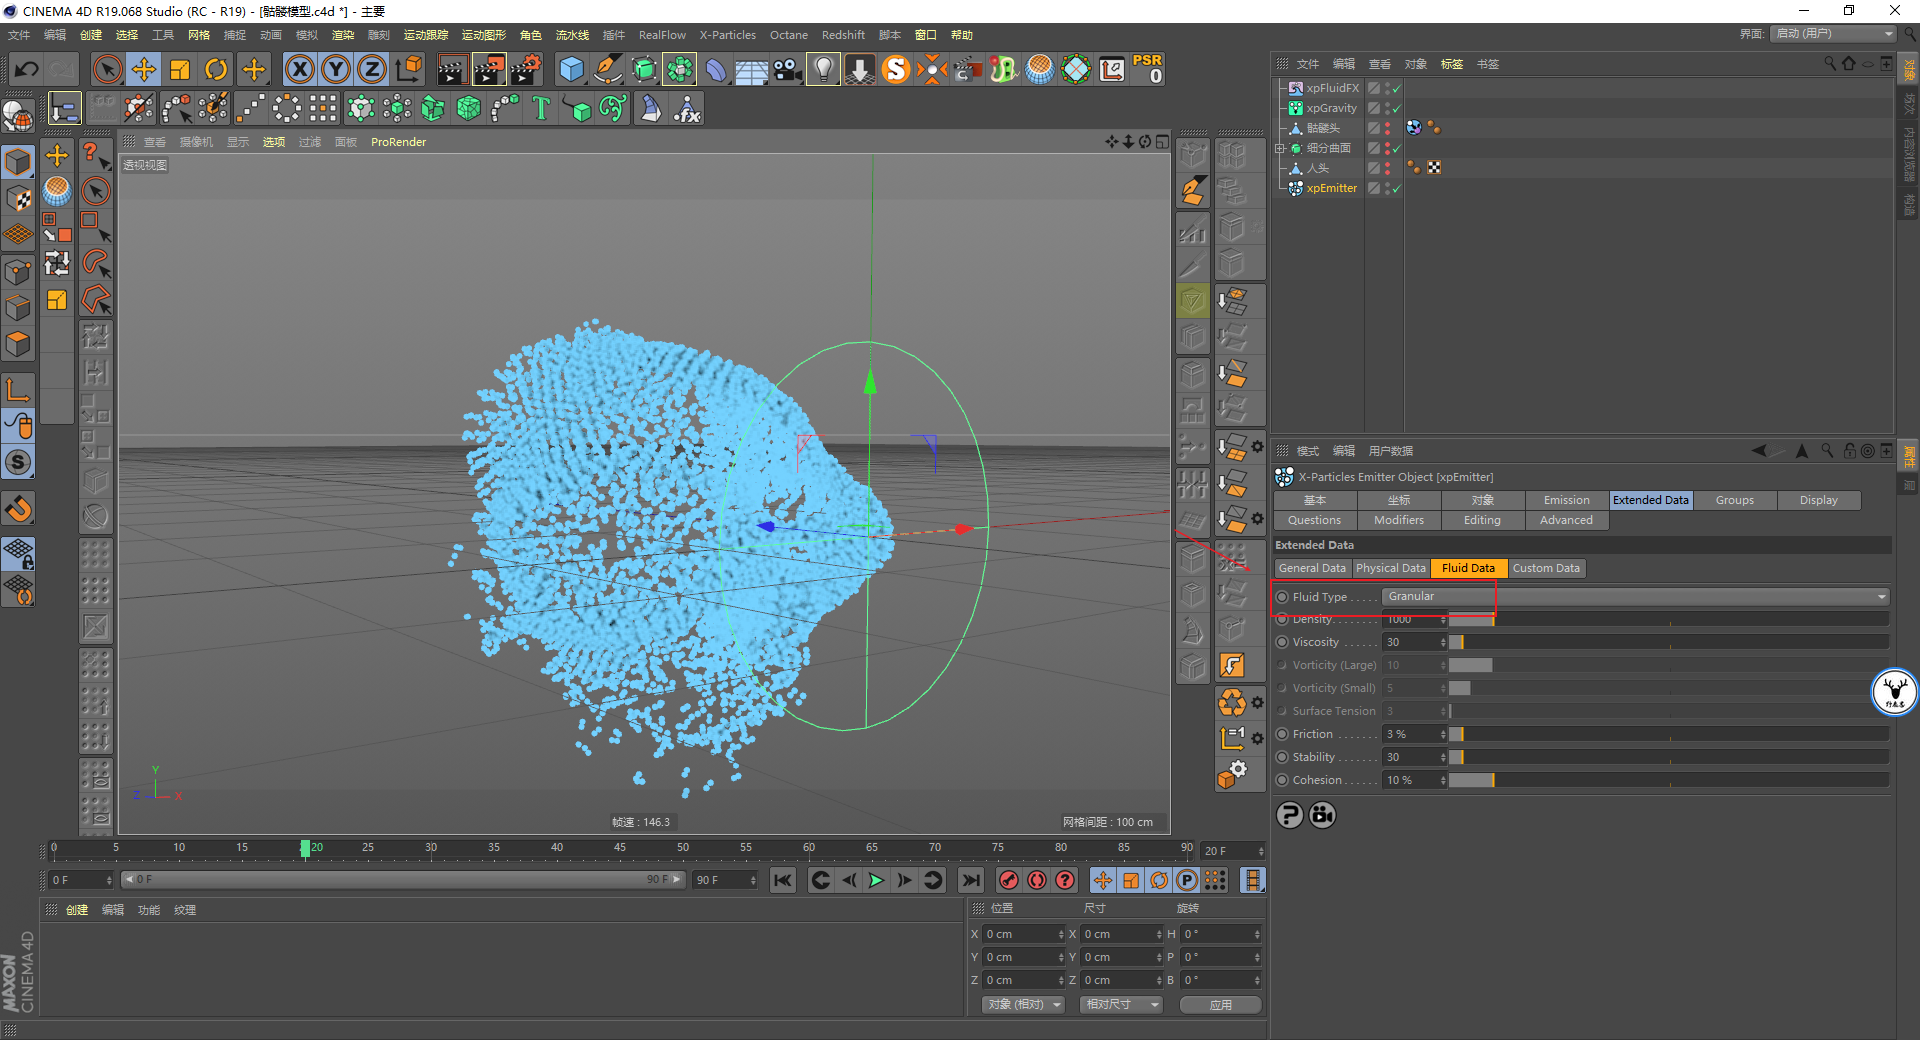The image size is (1920, 1040).
Task: Toggle Viscosity keyframe circle
Action: pos(1282,642)
